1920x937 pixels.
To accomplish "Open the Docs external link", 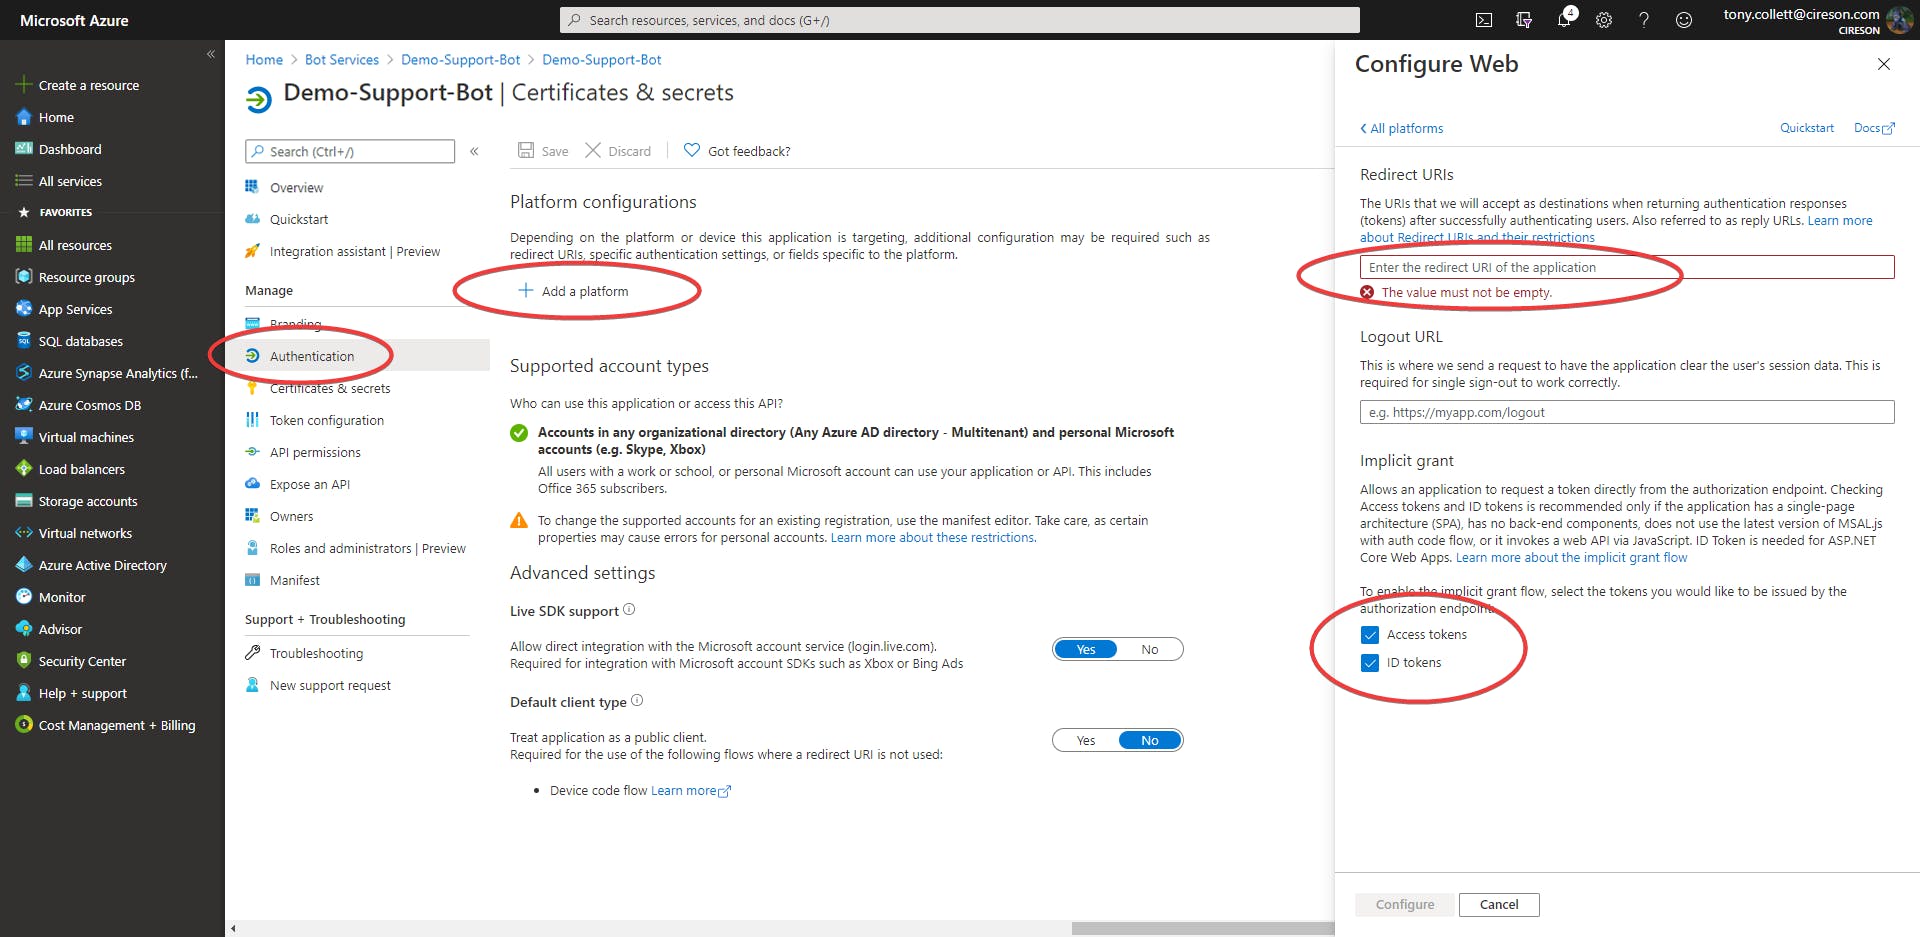I will pyautogui.click(x=1874, y=128).
